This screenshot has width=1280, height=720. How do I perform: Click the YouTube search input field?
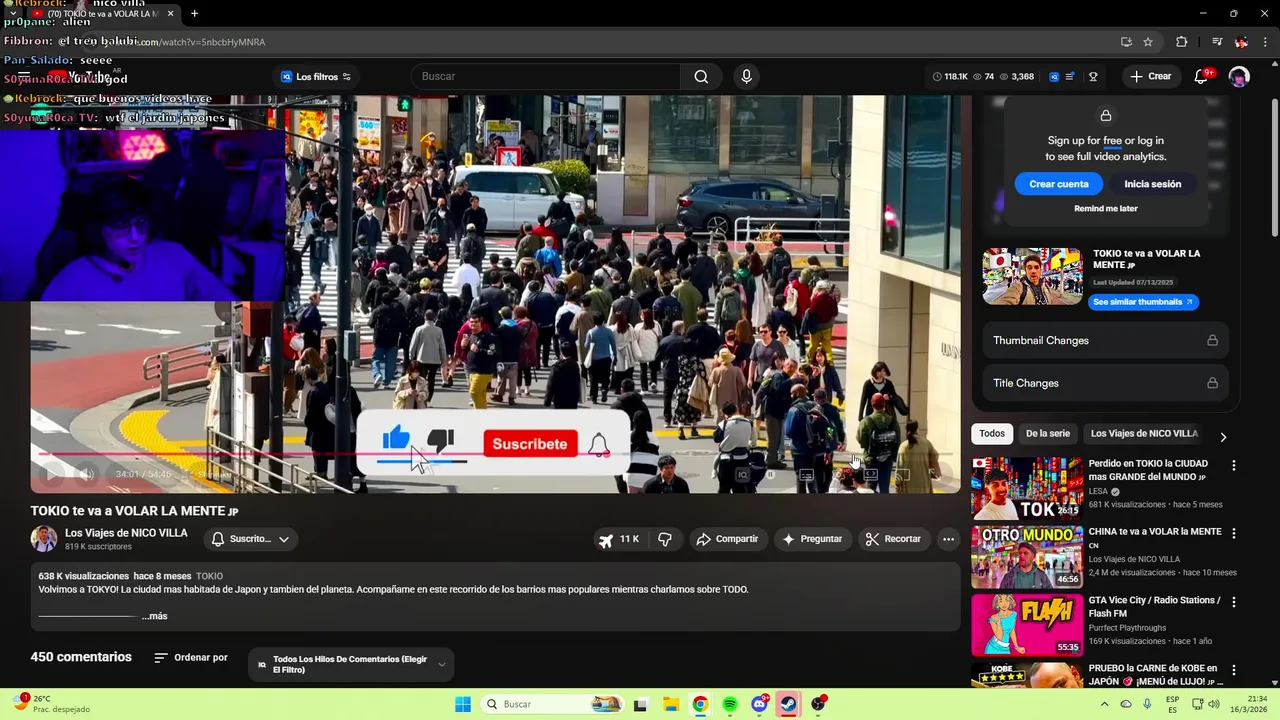coord(546,77)
